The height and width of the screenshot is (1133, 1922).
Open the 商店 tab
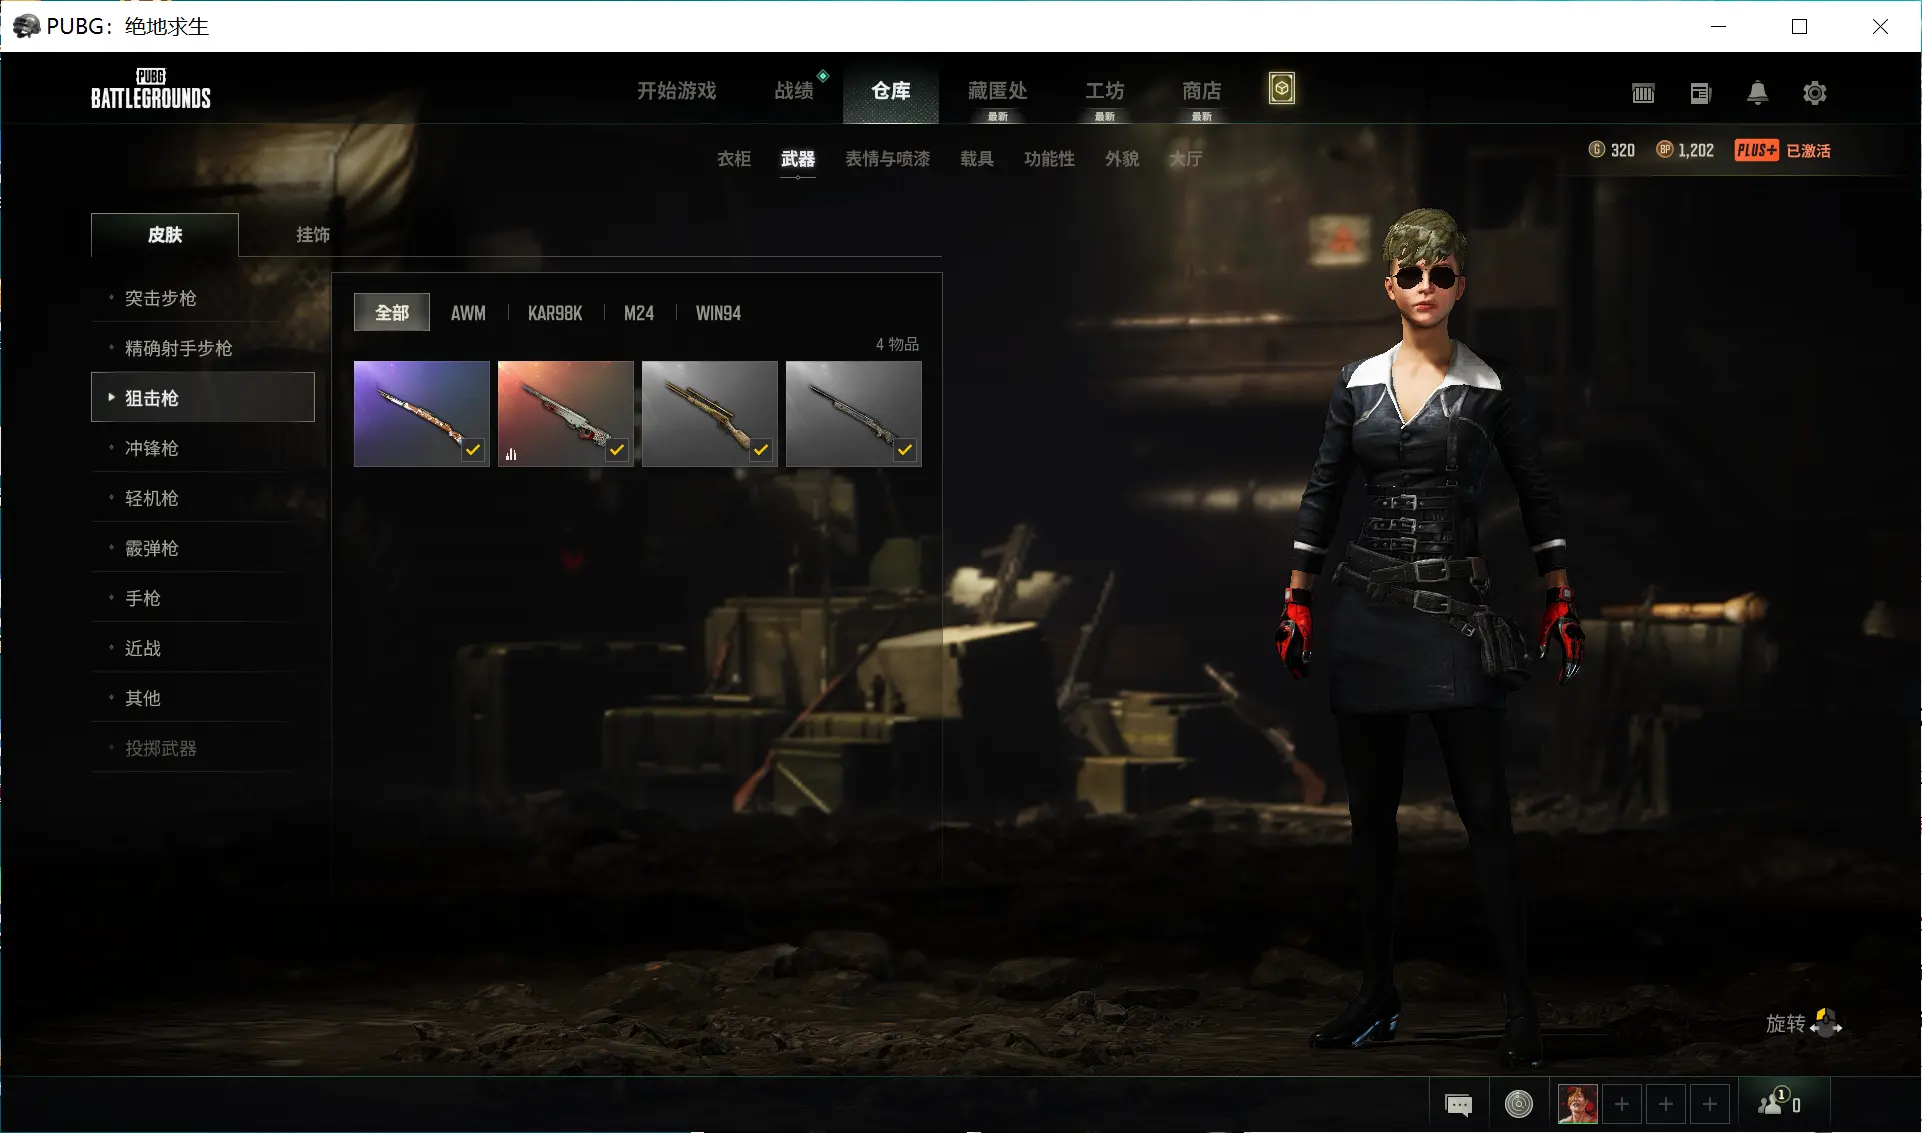(1202, 91)
